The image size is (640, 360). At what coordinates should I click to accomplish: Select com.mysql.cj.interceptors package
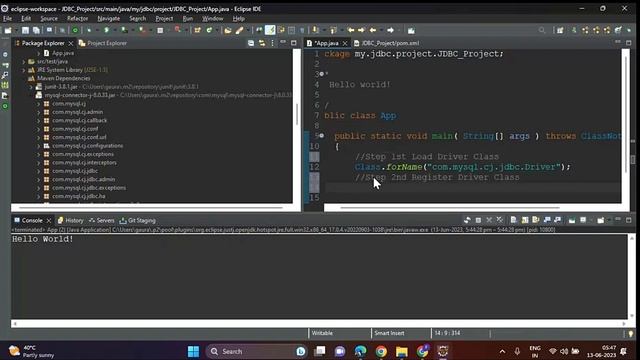point(84,162)
